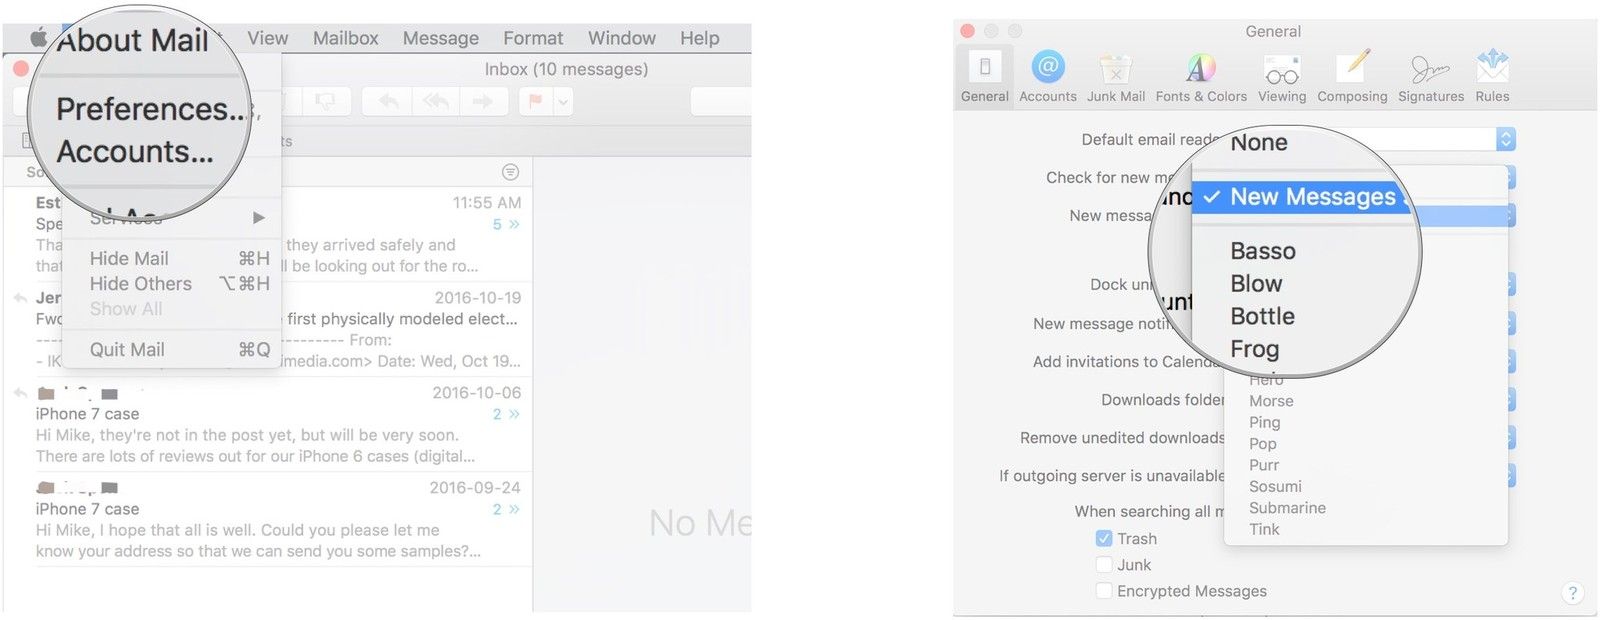Open the Junk Mail preferences pane
This screenshot has height=620, width=1600.
pyautogui.click(x=1115, y=77)
